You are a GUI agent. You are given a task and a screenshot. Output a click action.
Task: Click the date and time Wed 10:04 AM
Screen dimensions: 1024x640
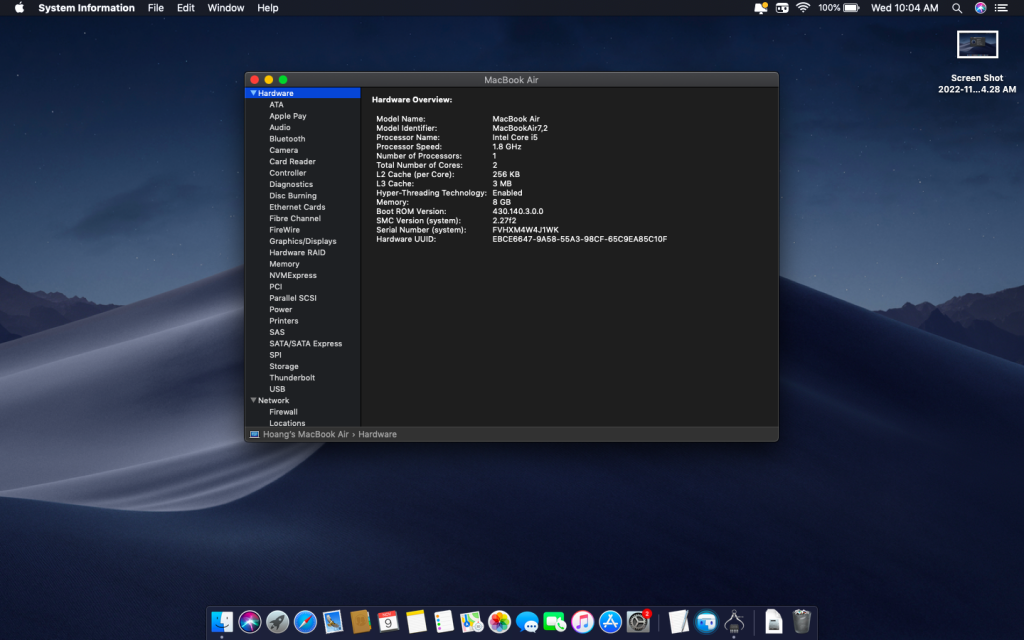904,8
